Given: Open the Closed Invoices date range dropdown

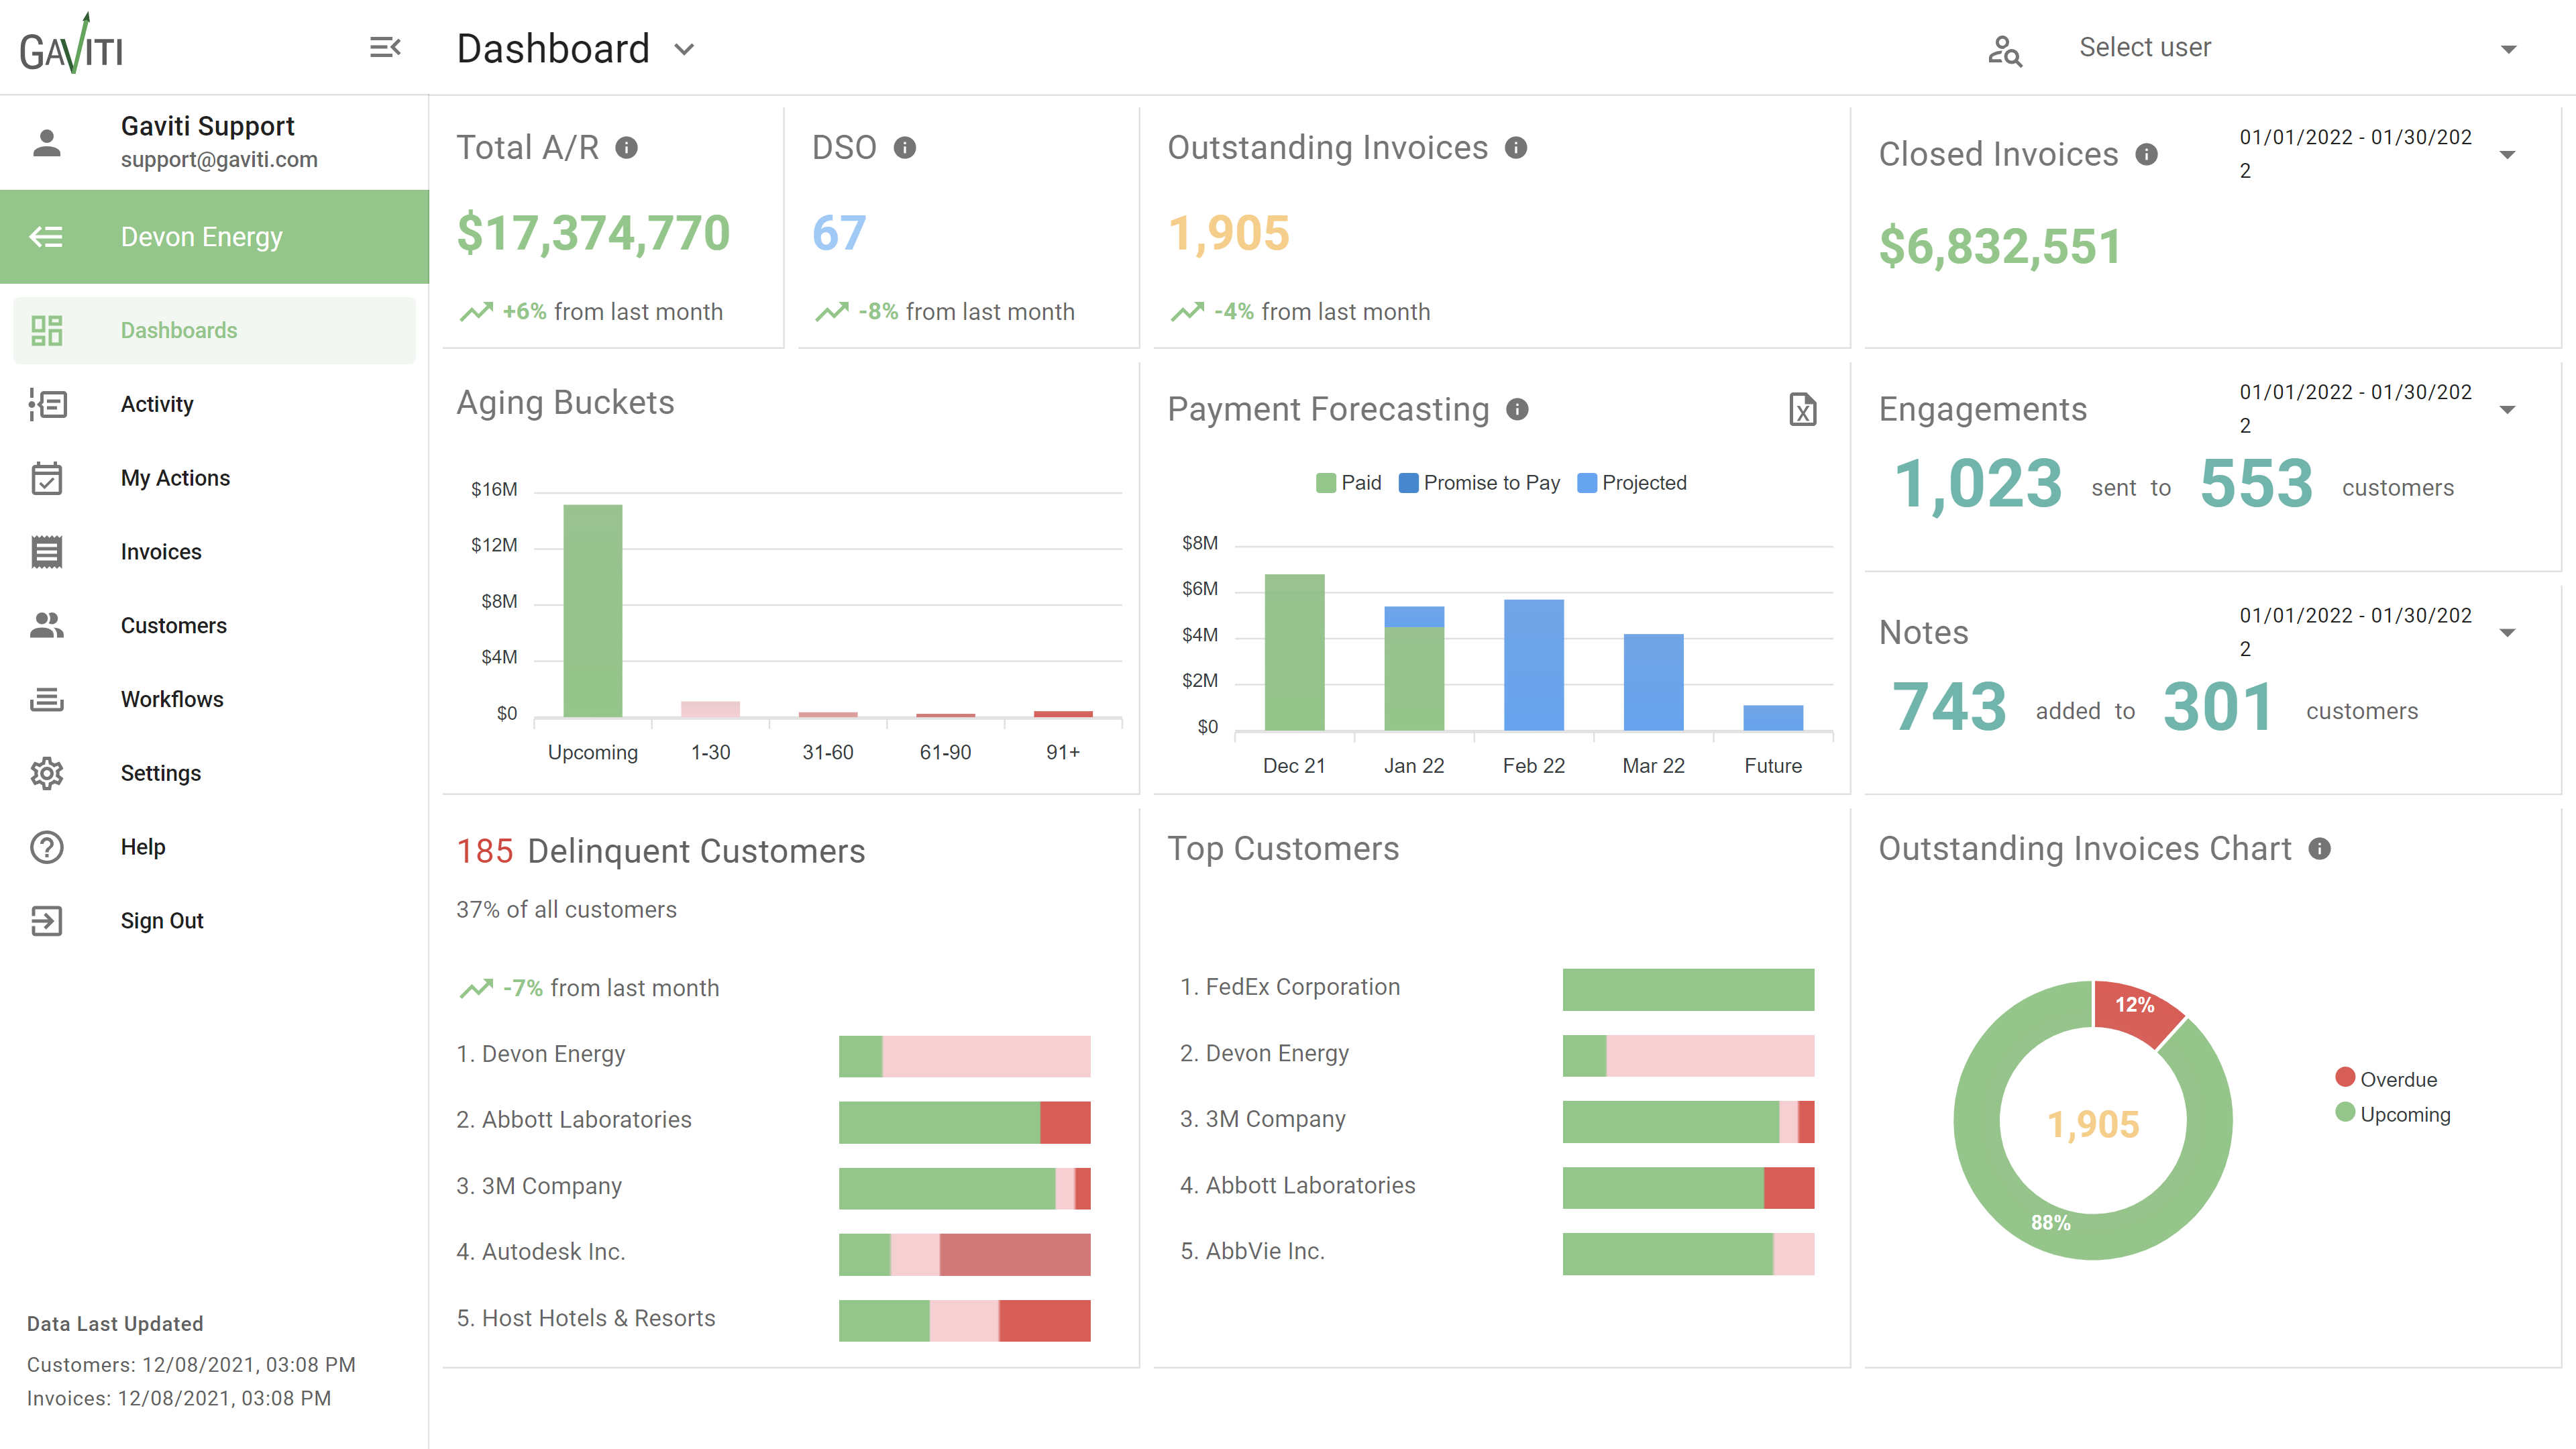Looking at the screenshot, I should (x=2507, y=154).
